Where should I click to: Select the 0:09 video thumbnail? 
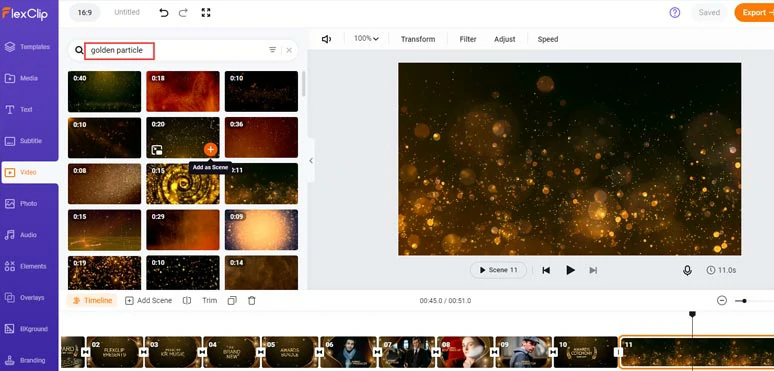[261, 230]
